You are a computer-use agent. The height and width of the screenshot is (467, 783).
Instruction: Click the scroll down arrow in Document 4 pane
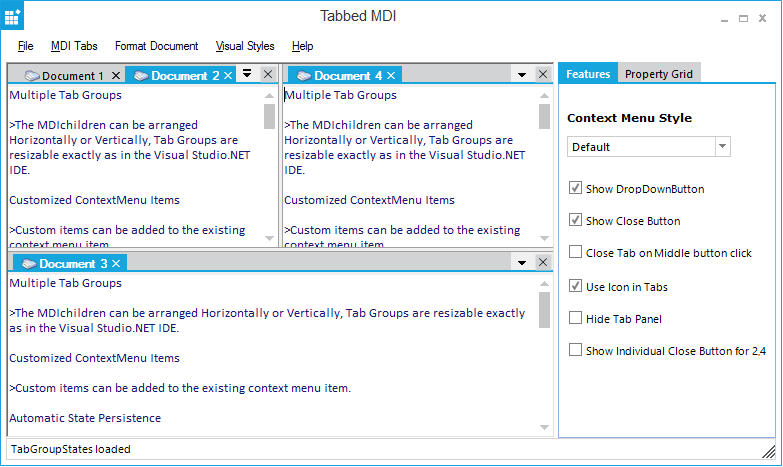pyautogui.click(x=545, y=238)
